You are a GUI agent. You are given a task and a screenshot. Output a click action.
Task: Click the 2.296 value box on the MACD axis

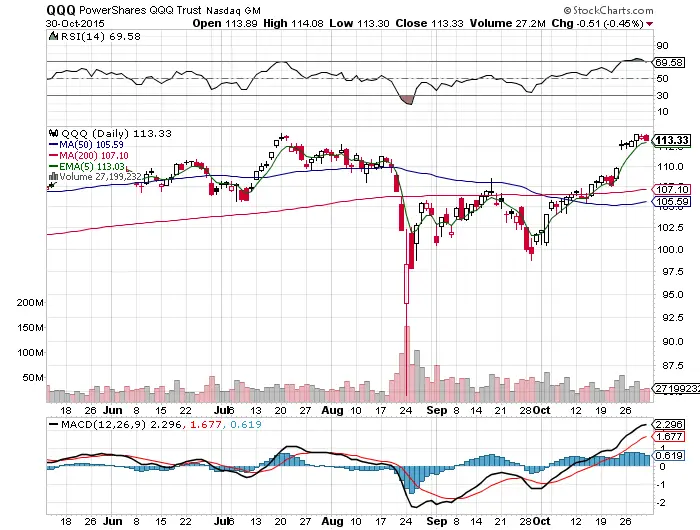669,424
